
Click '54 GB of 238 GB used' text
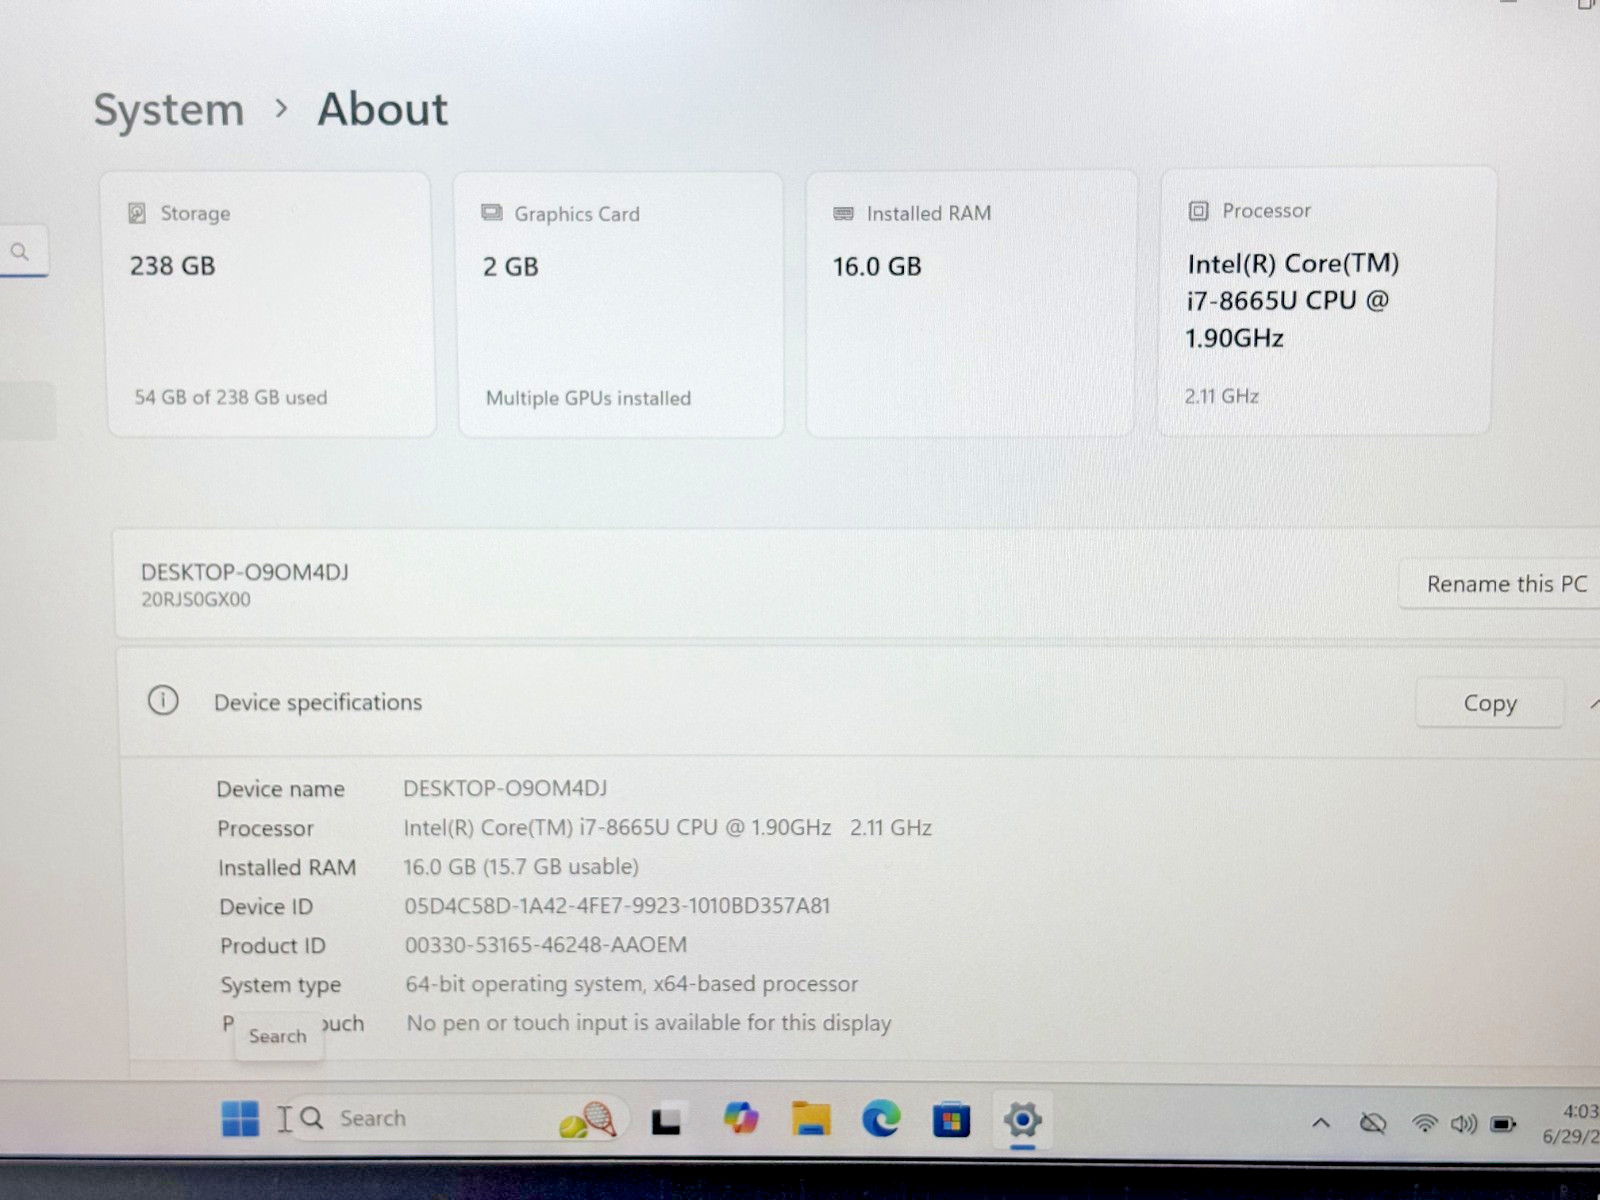(x=231, y=397)
